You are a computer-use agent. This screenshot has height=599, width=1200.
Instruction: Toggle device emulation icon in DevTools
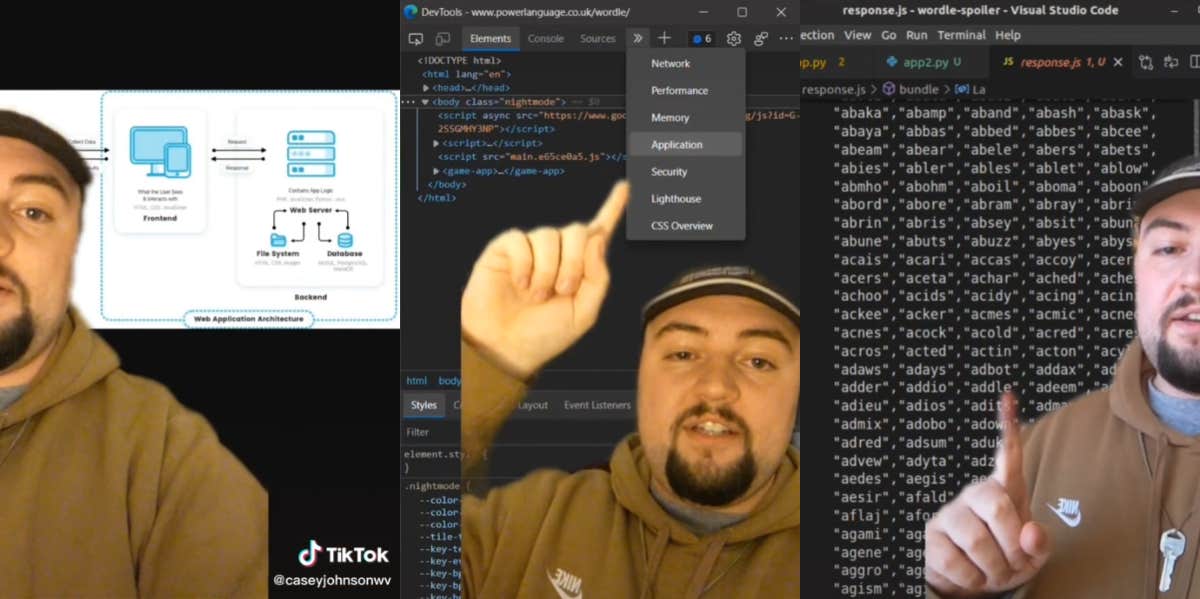(x=443, y=39)
